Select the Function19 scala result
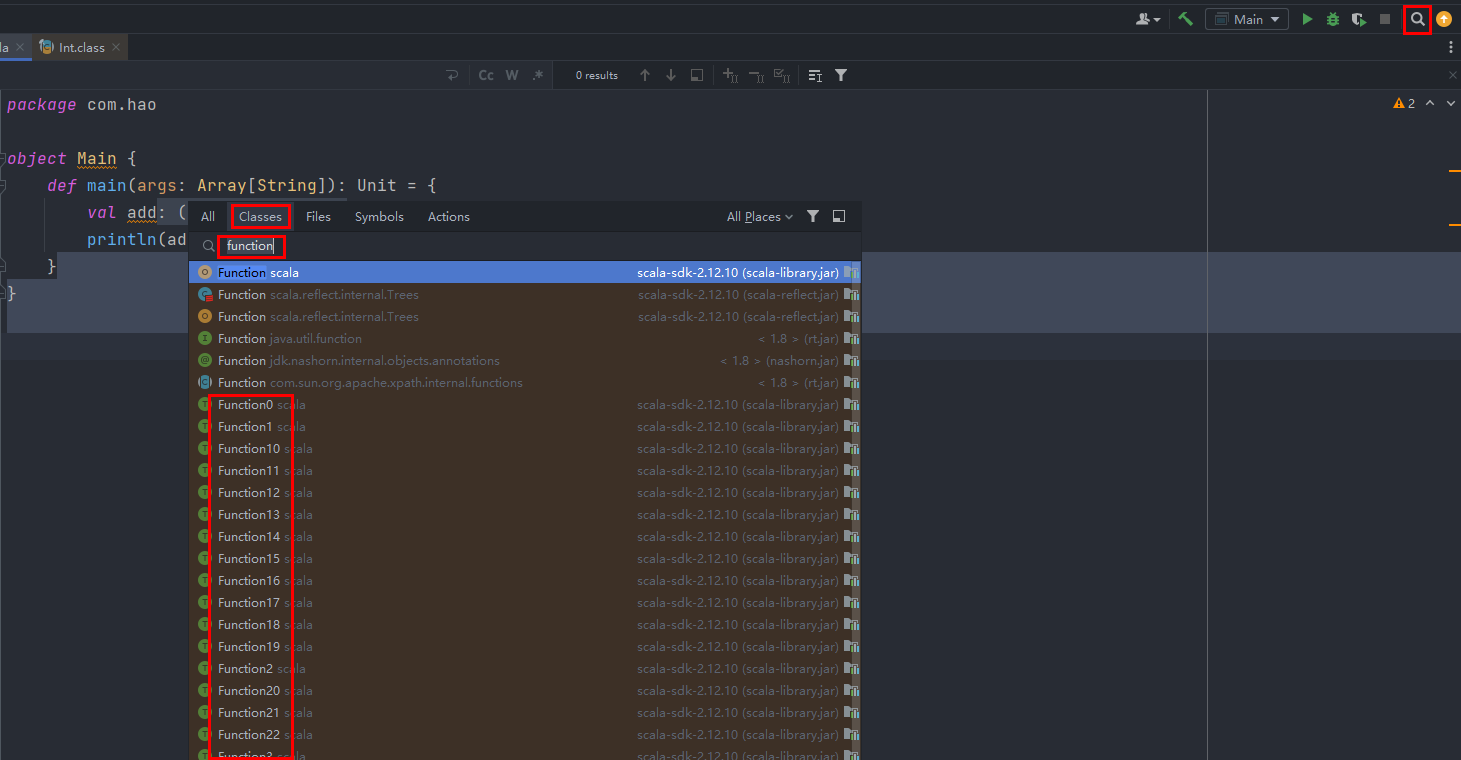Screen dimensions: 1461x760 [525, 646]
